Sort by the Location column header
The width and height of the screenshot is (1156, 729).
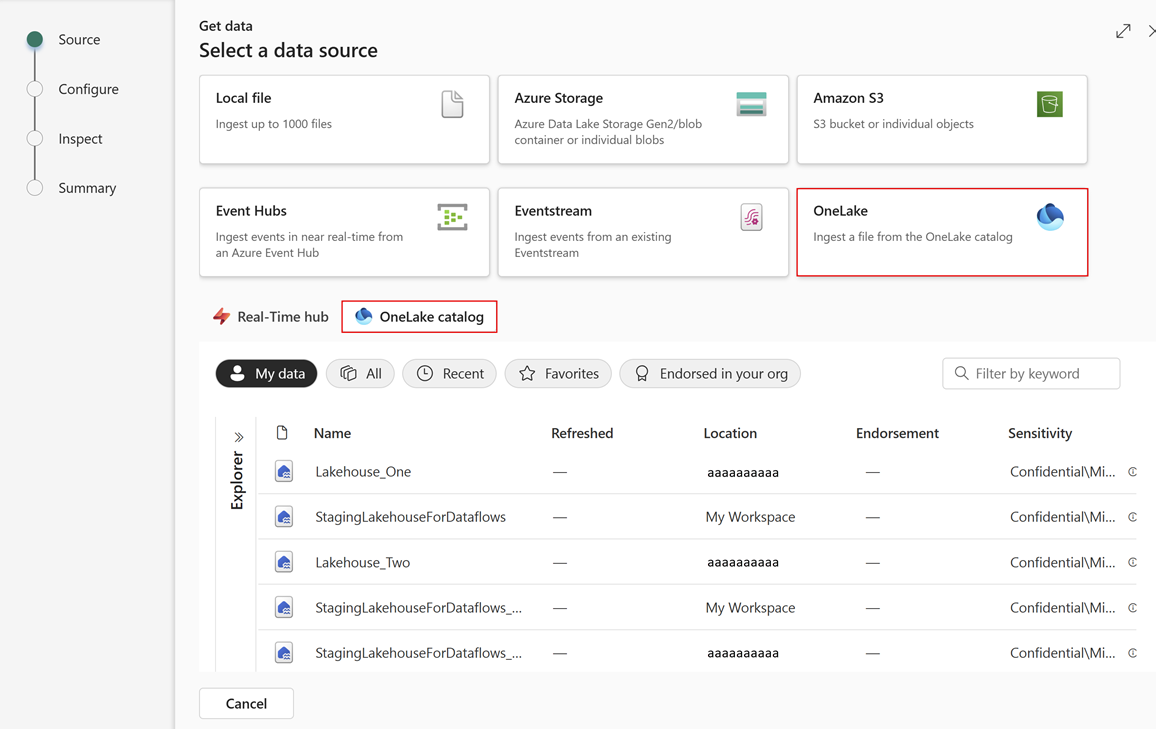tap(730, 433)
